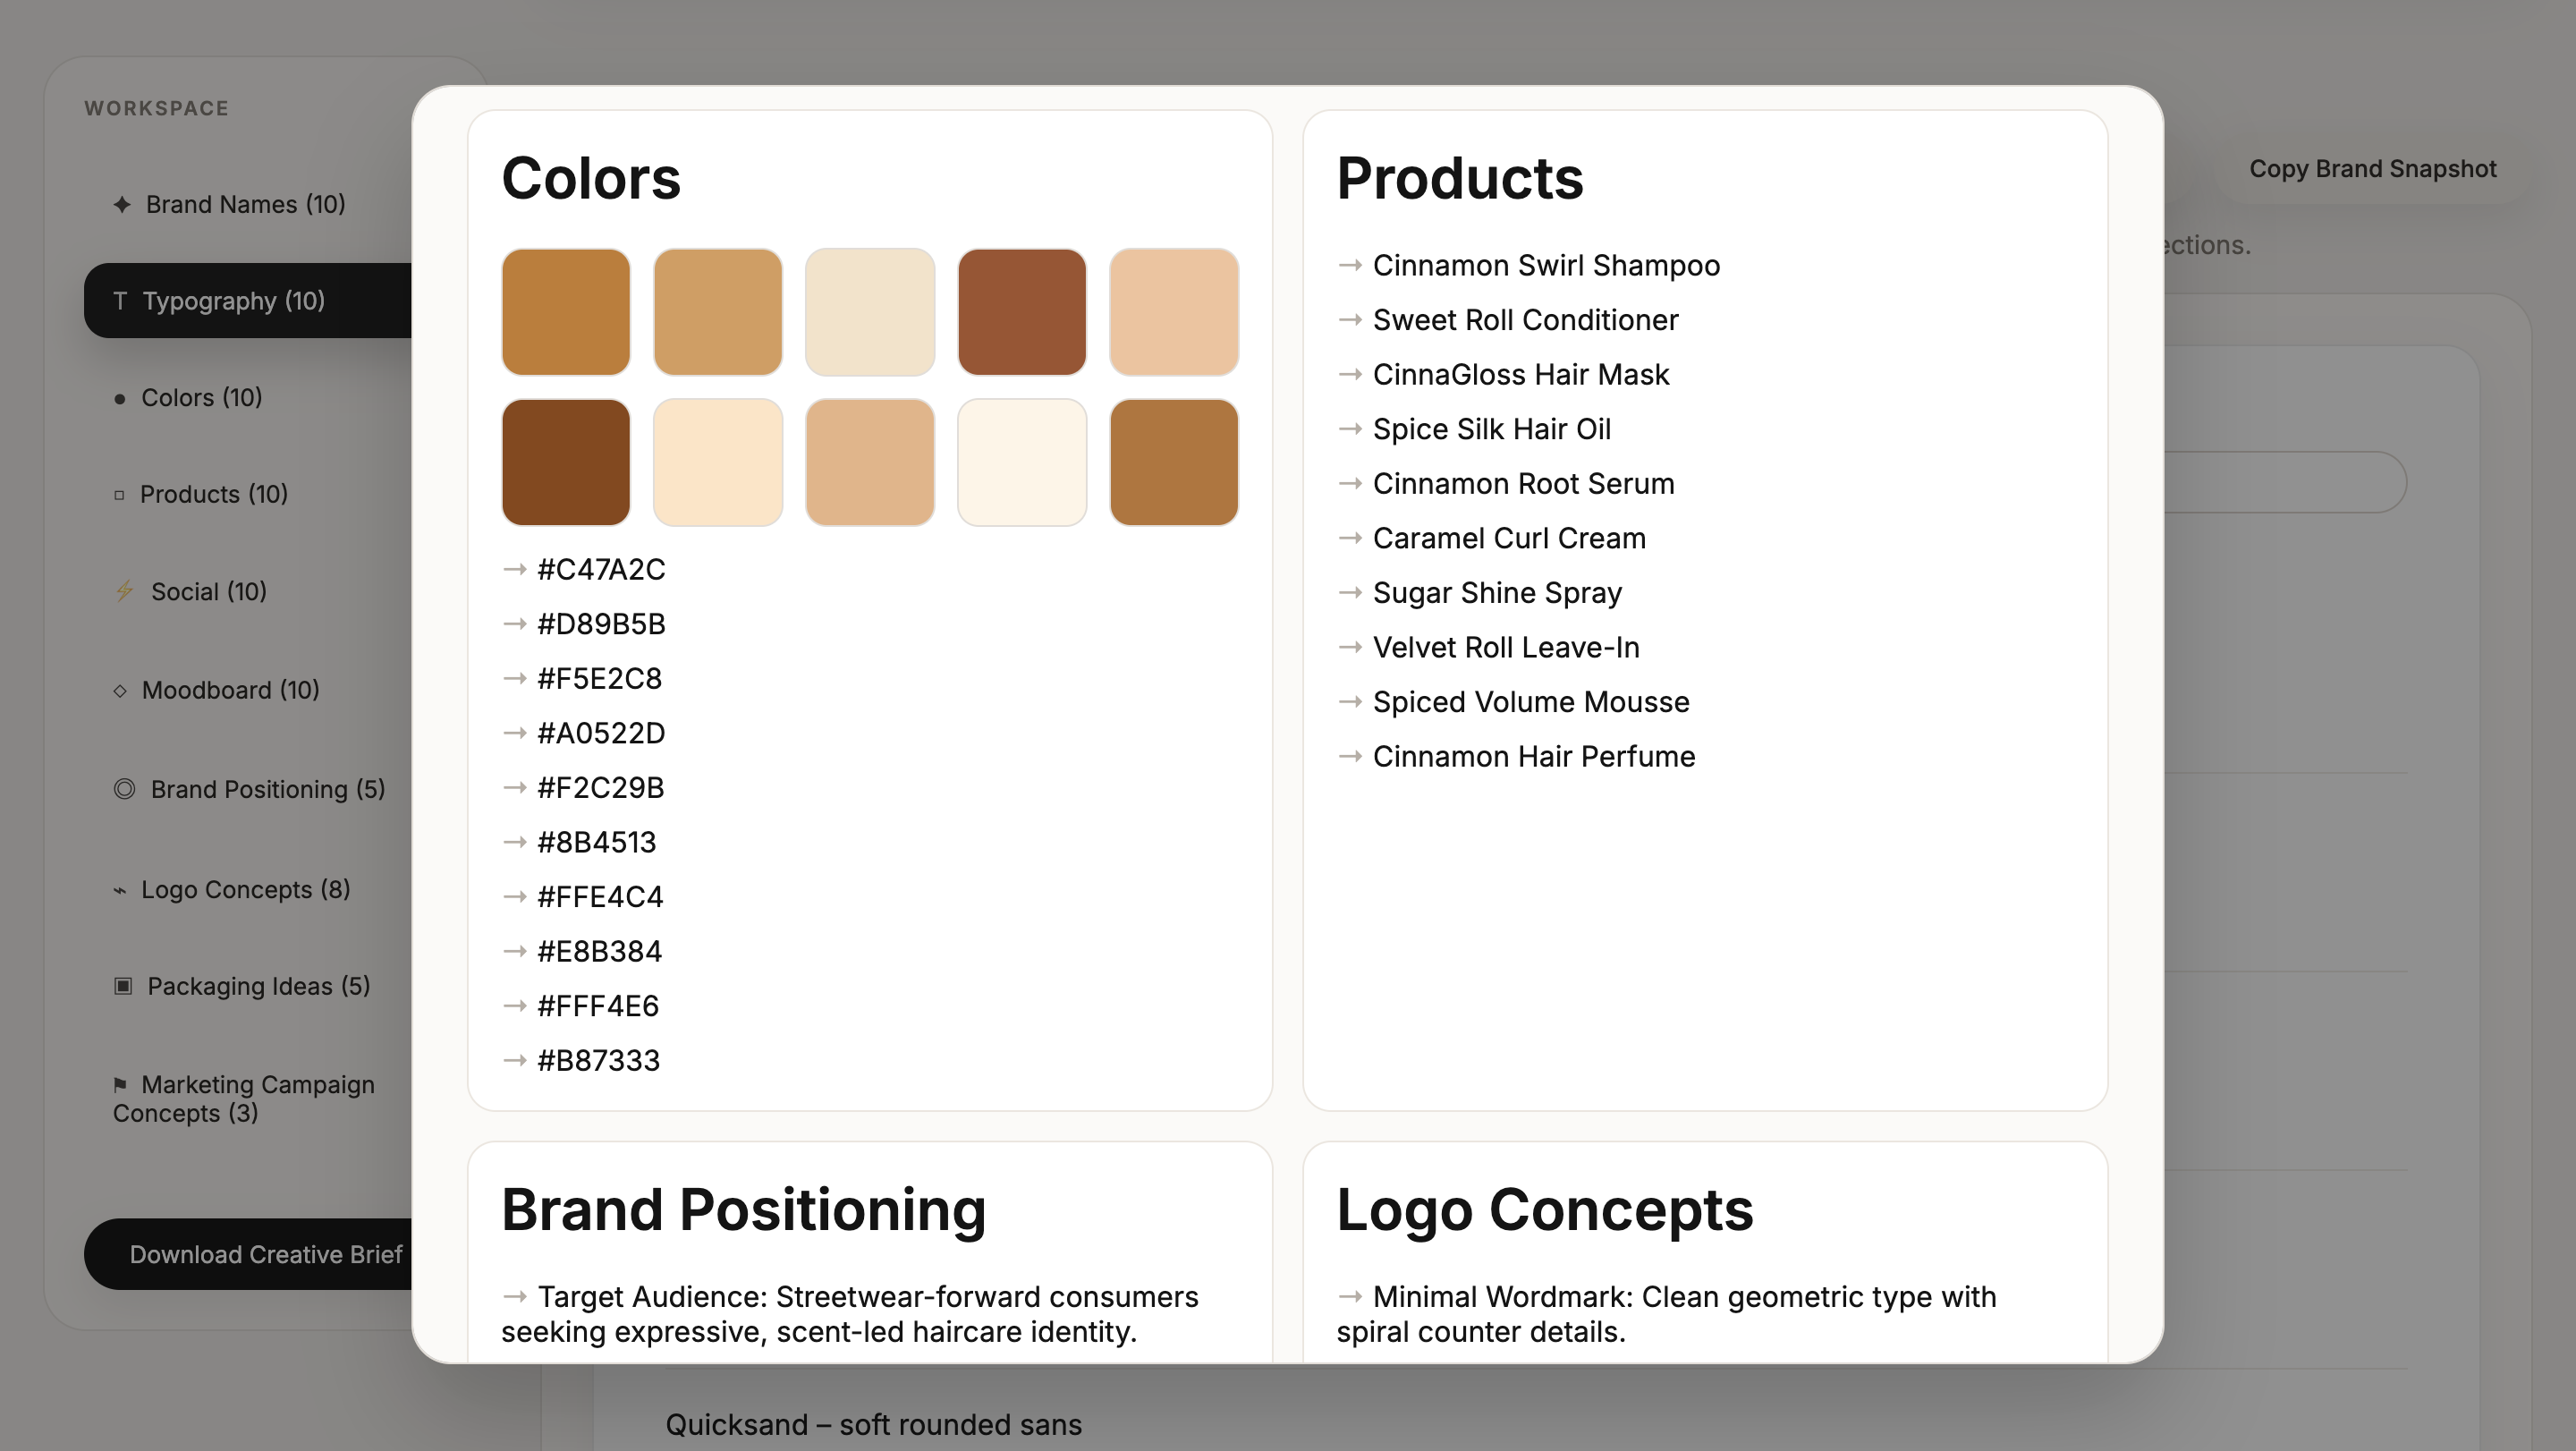Screen dimensions: 2576x1451
Task: Expand the arrow next to #C47A2C
Action: click(514, 569)
